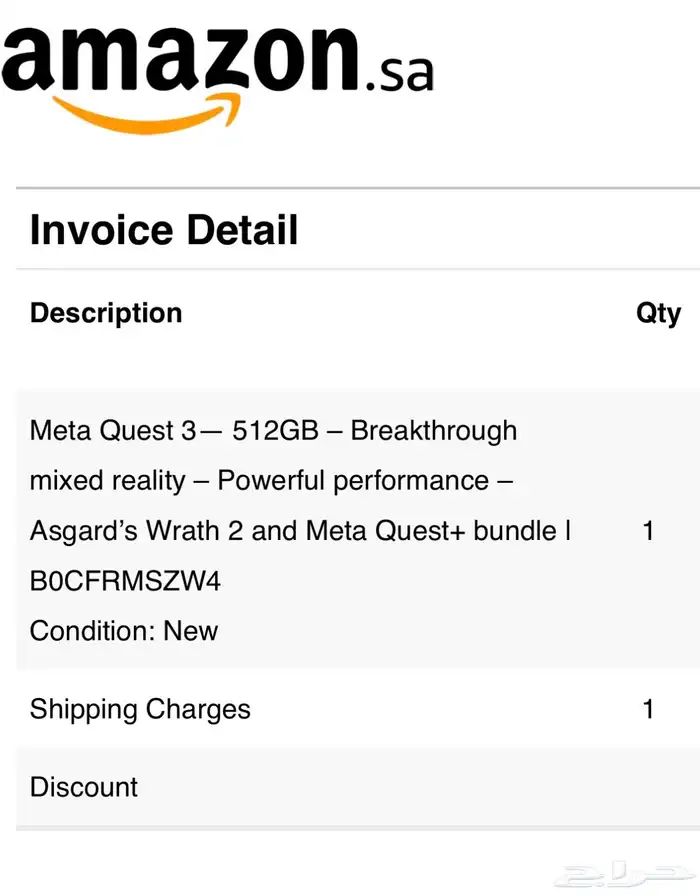Select the ASIN code B0CFRMSZW4

(125, 581)
